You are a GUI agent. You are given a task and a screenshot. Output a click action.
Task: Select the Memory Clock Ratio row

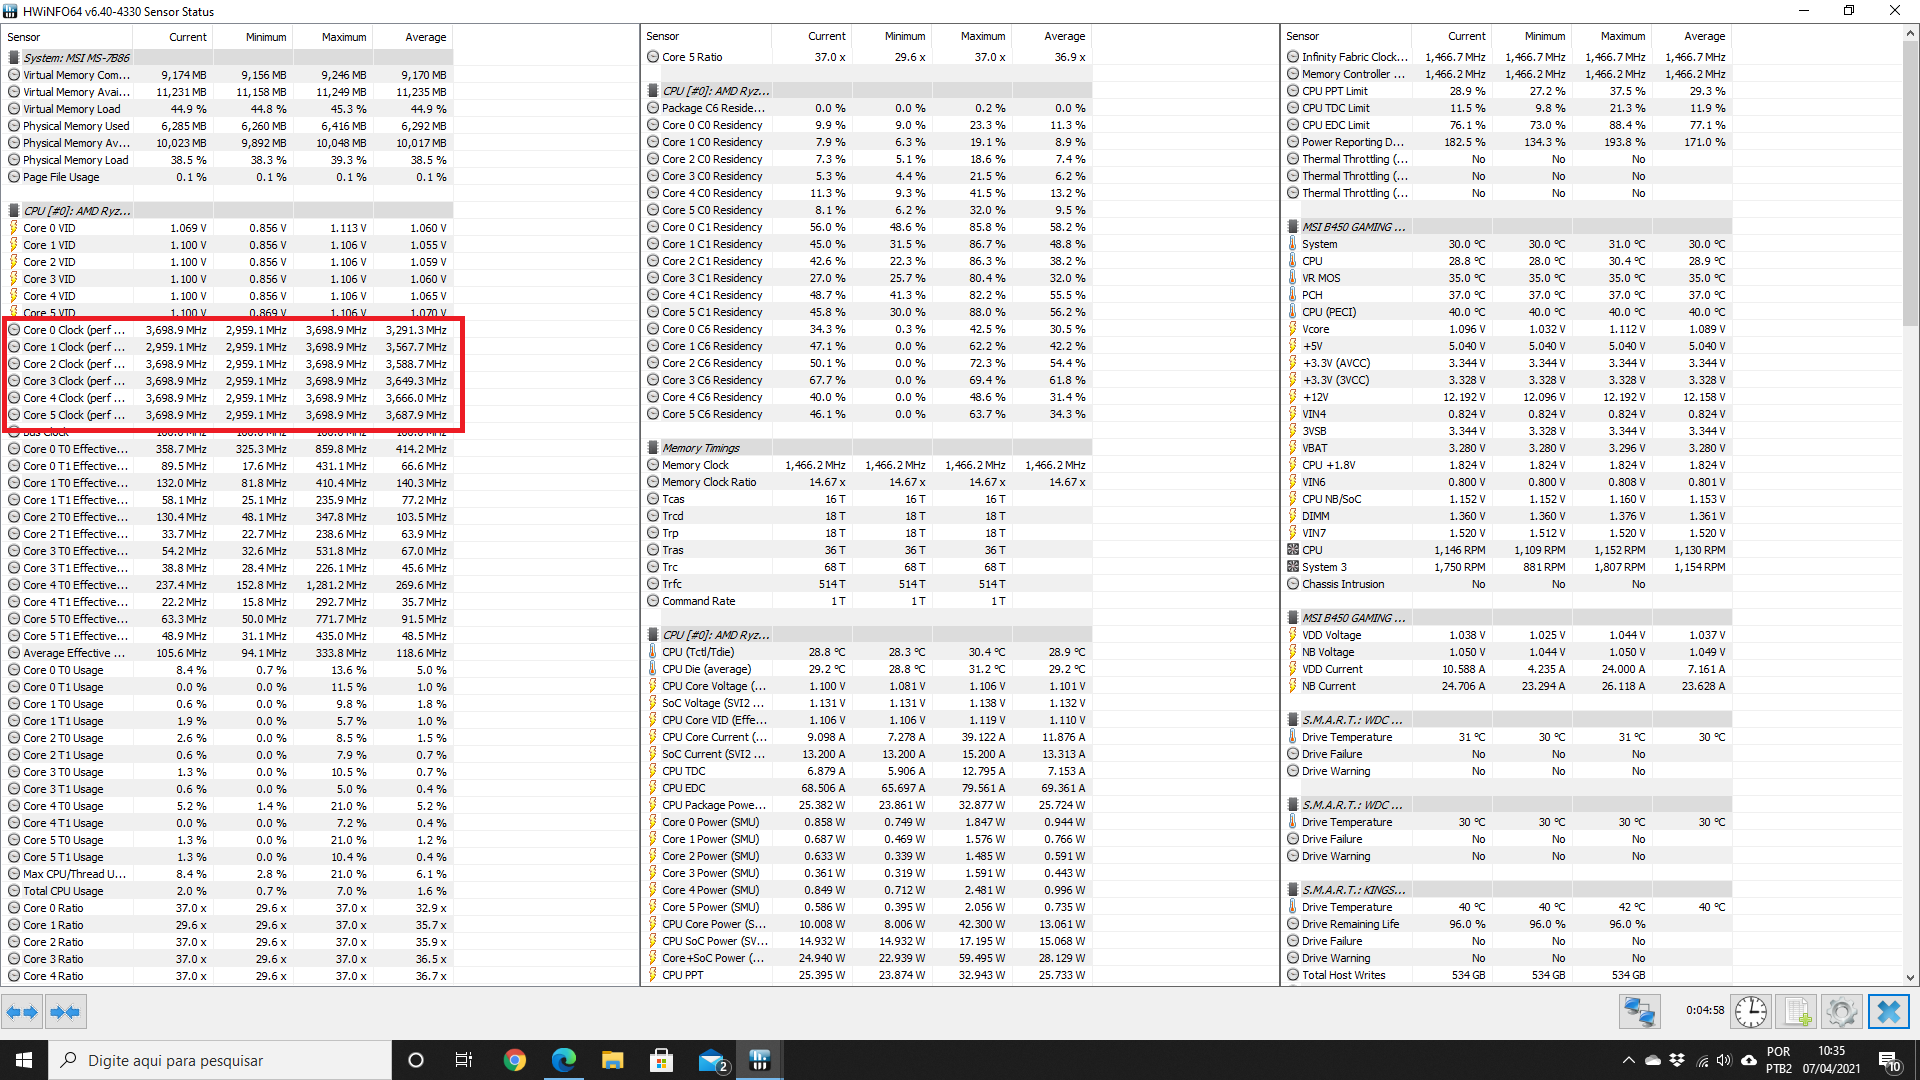867,482
